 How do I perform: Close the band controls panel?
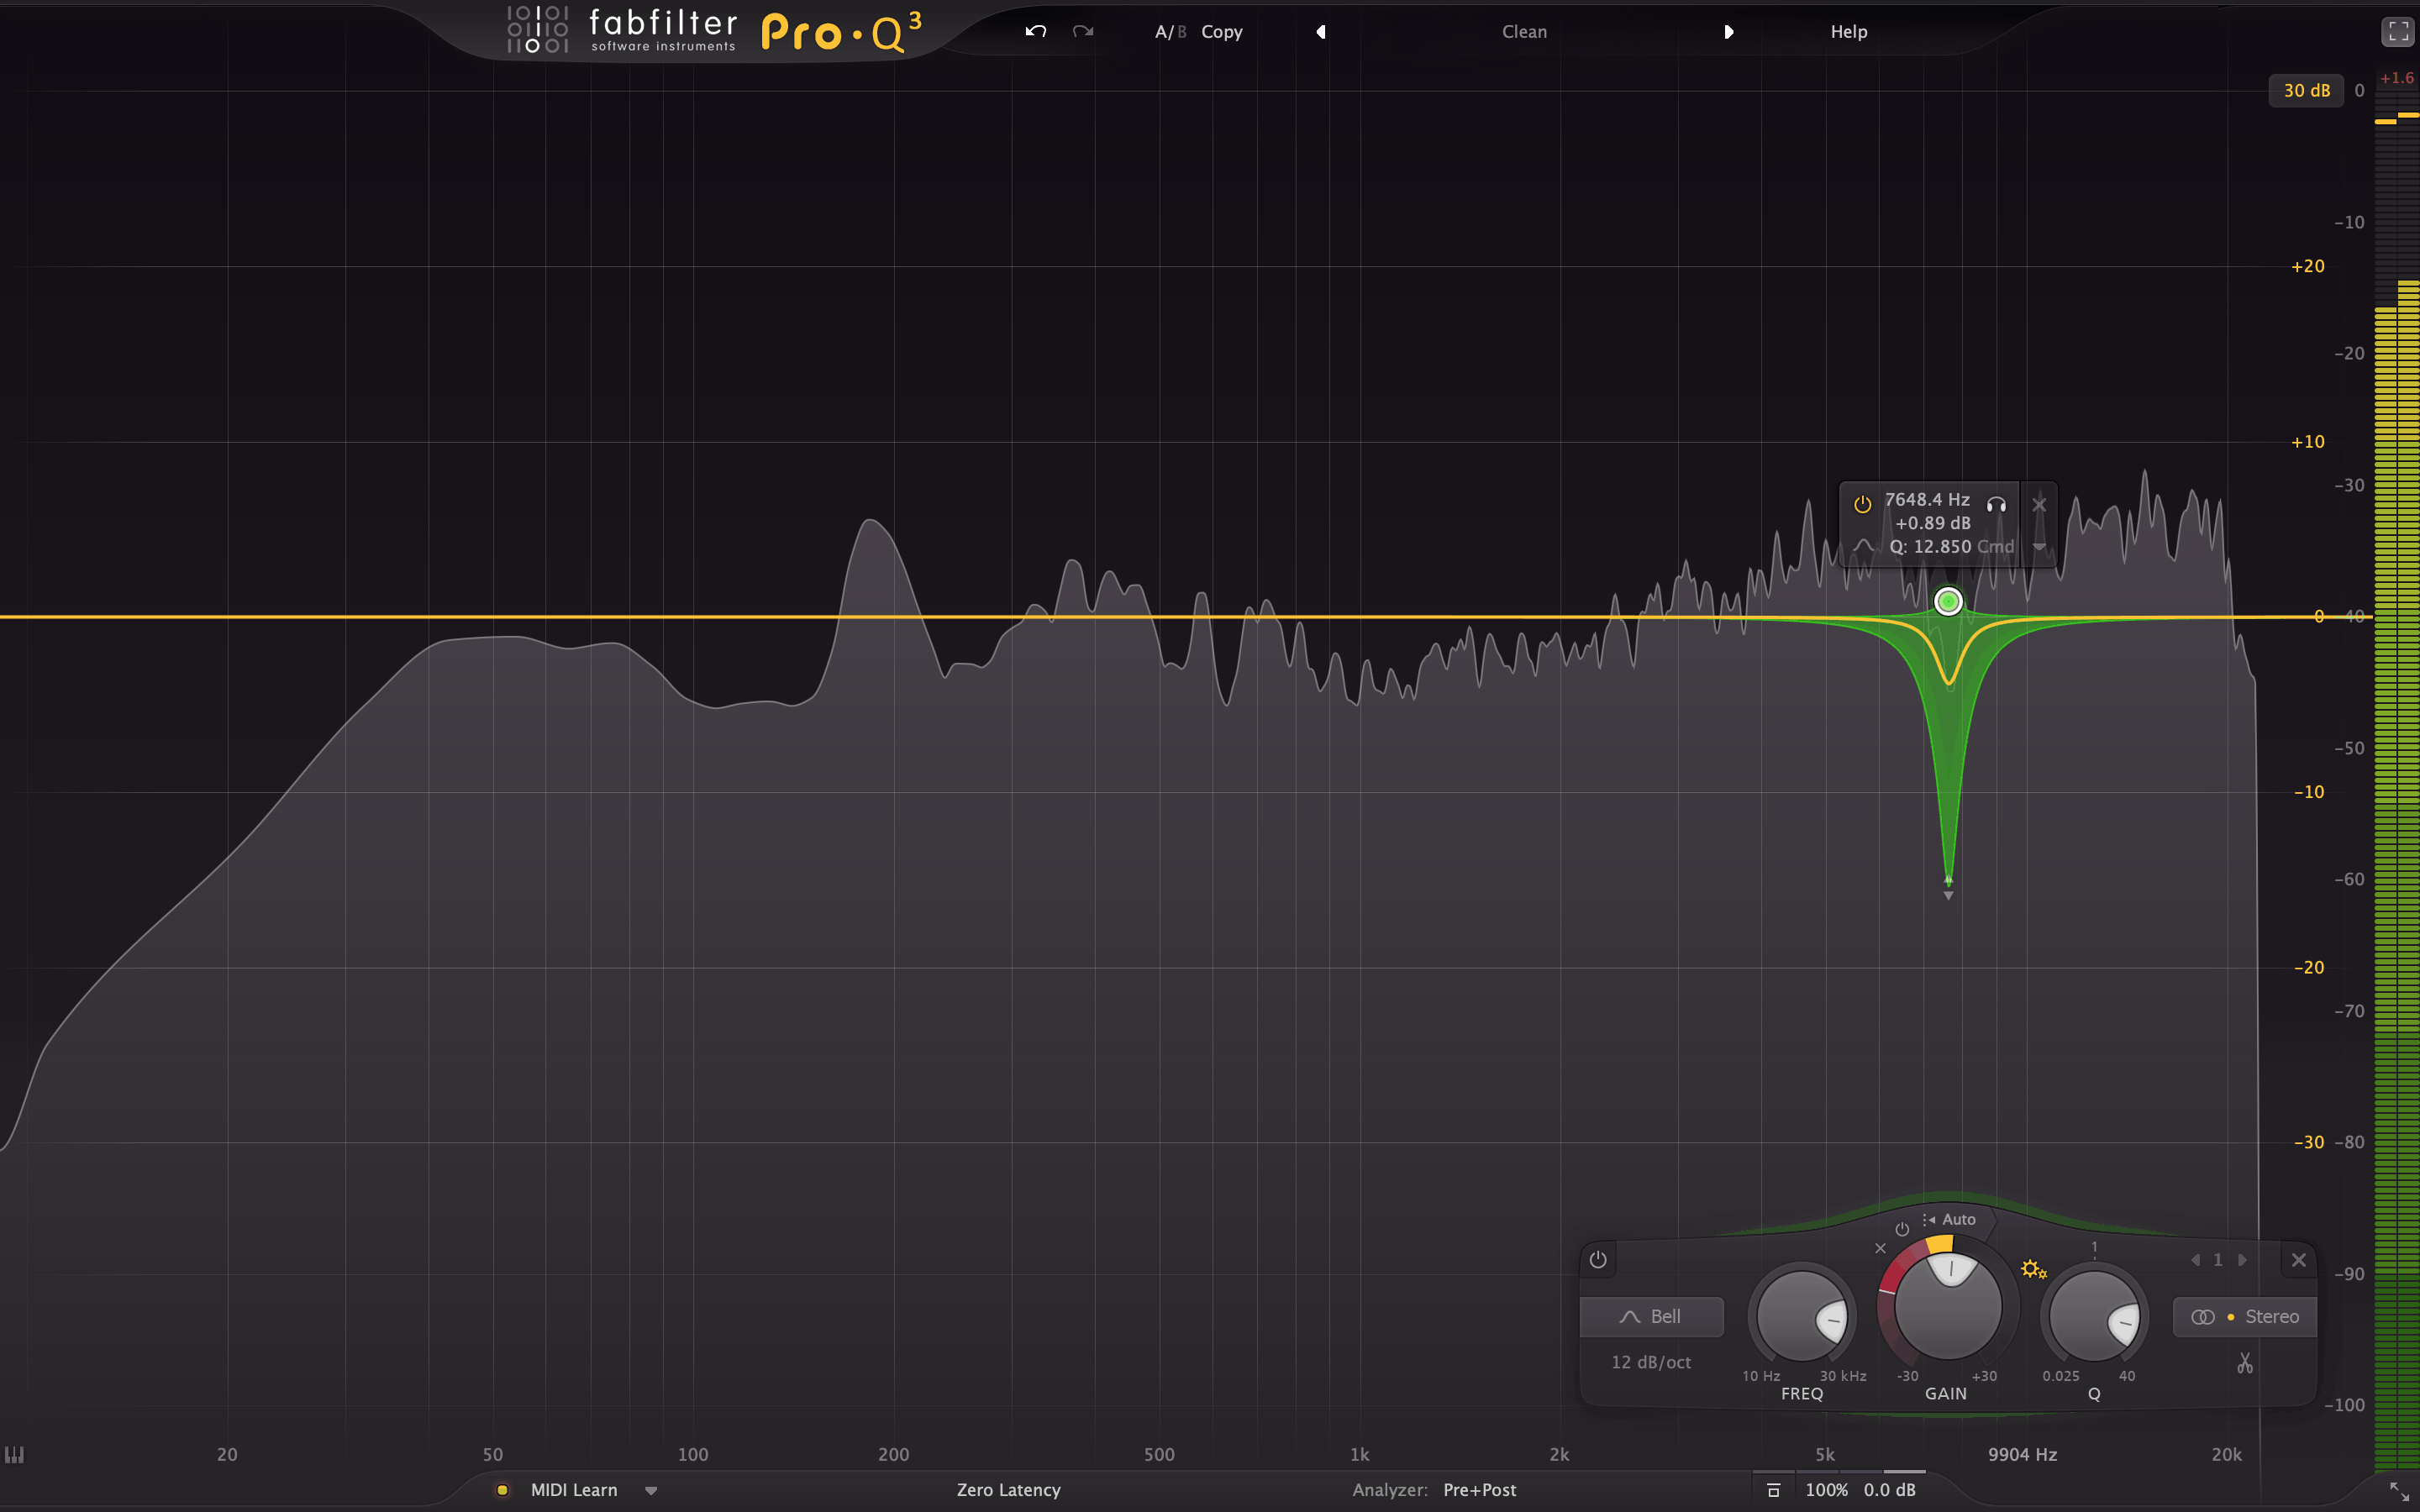[2298, 1260]
